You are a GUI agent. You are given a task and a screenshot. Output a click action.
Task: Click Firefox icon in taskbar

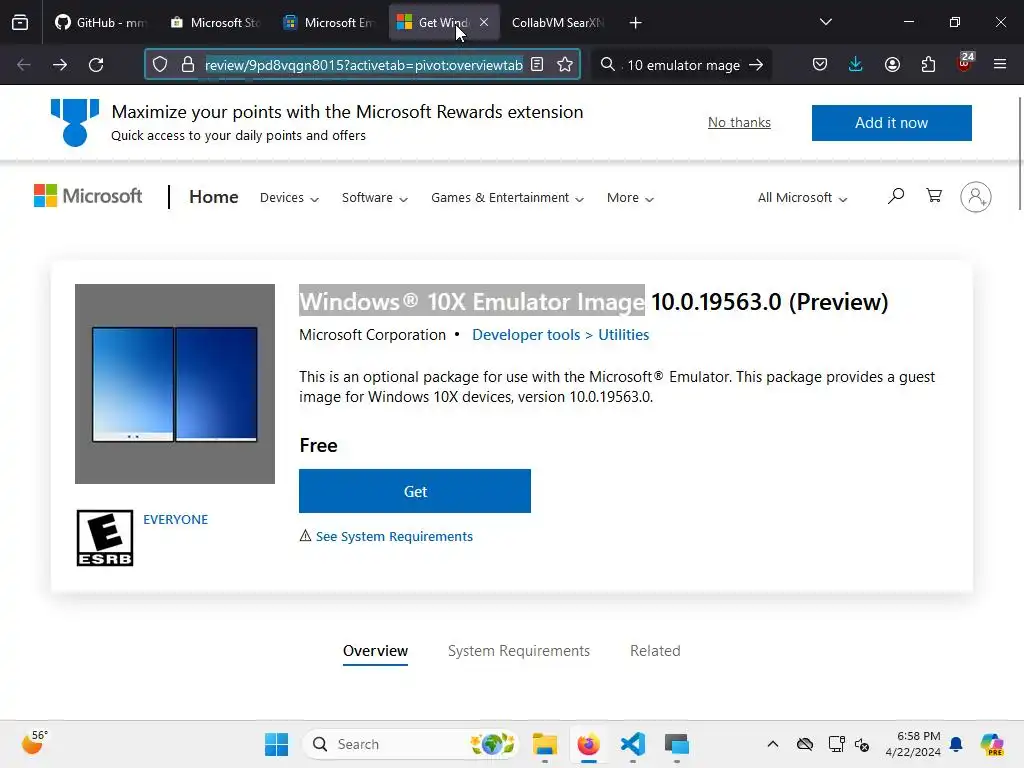point(588,744)
